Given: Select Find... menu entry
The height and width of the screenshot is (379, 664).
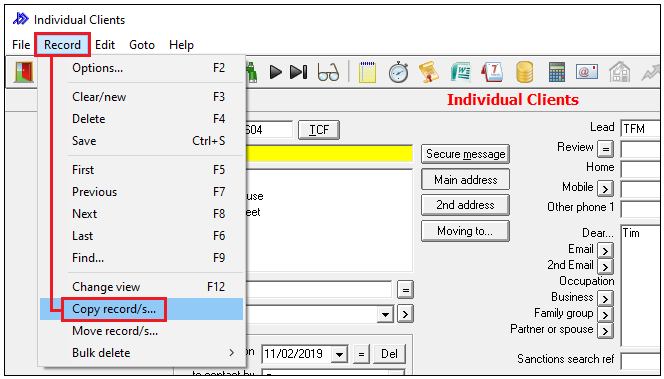Looking at the screenshot, I should point(142,258).
